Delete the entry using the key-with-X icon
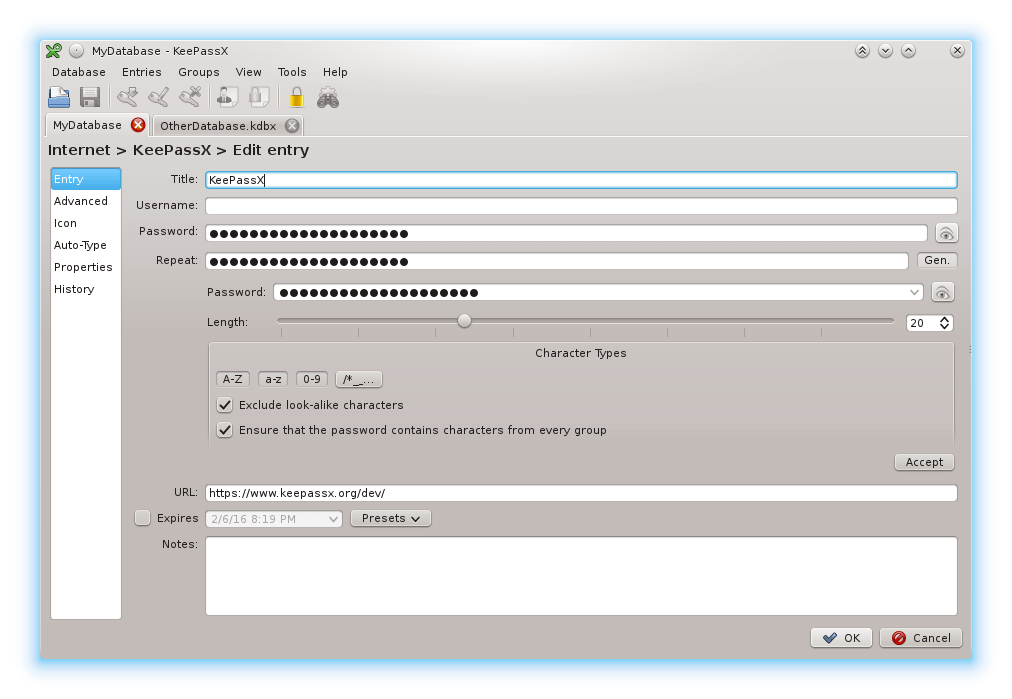This screenshot has width=1012, height=699. pos(189,96)
